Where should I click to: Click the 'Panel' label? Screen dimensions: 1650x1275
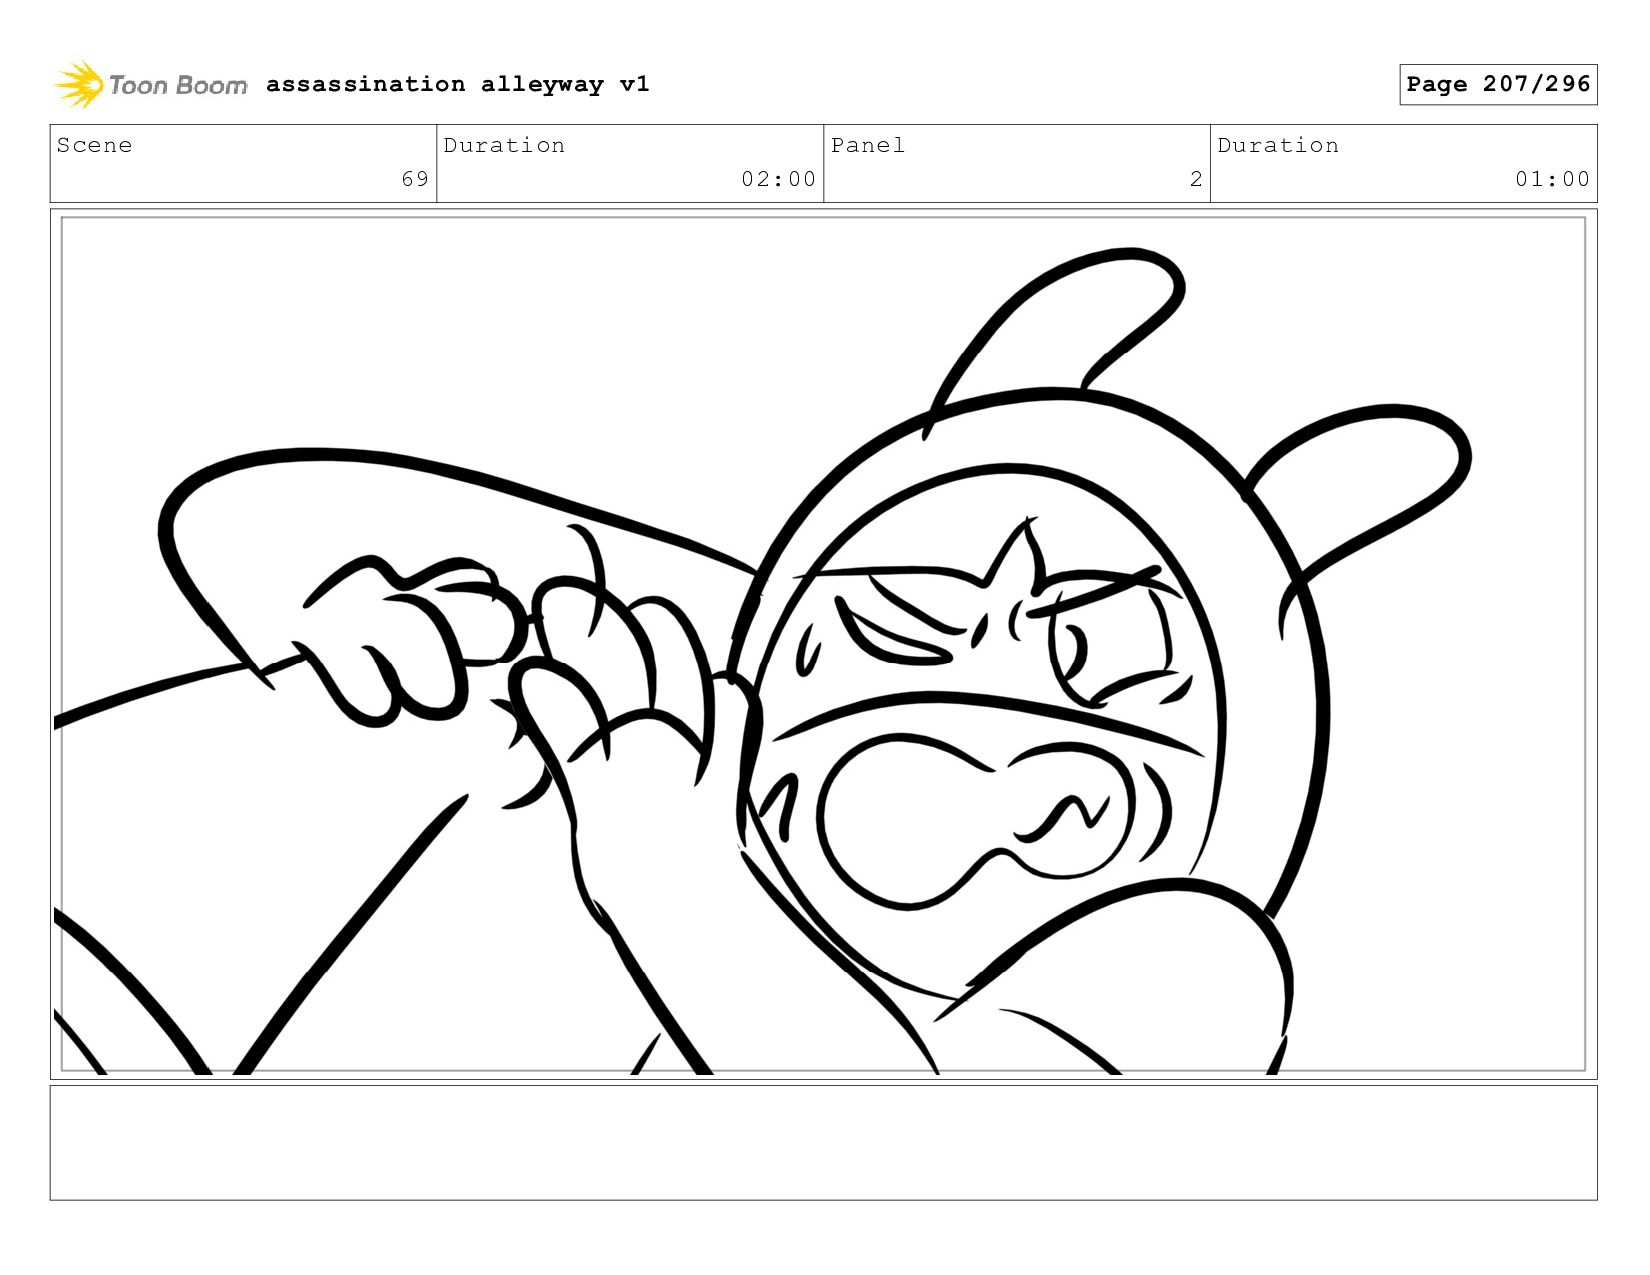(x=868, y=145)
